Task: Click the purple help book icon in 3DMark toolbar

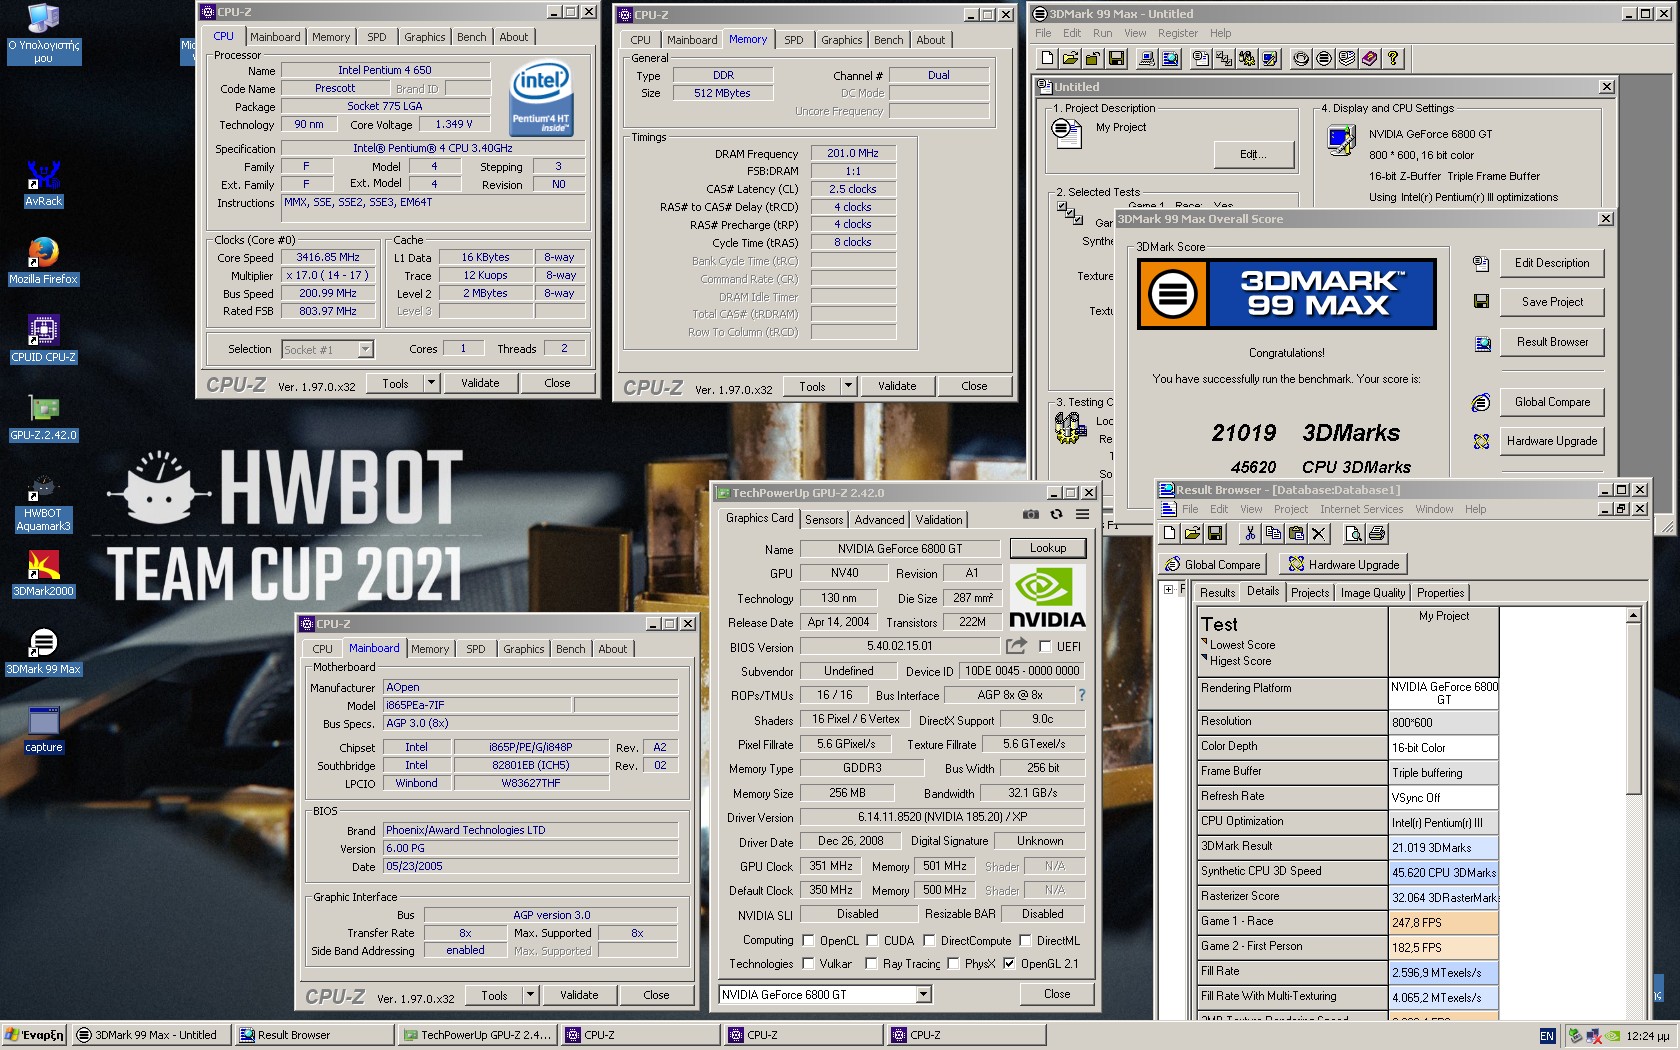Action: (x=1370, y=59)
